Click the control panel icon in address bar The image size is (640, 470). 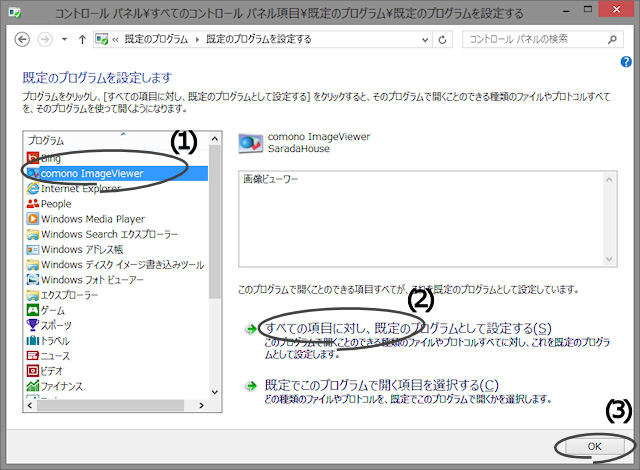coord(101,39)
